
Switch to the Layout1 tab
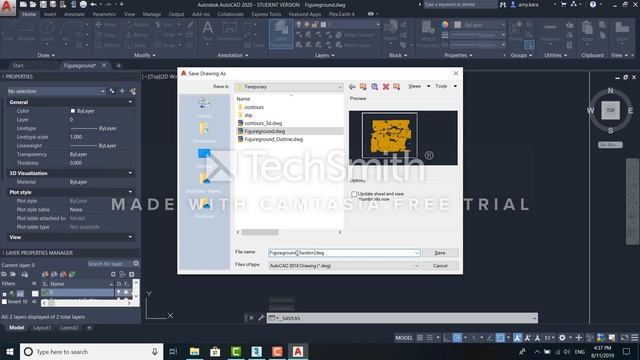pyautogui.click(x=42, y=327)
